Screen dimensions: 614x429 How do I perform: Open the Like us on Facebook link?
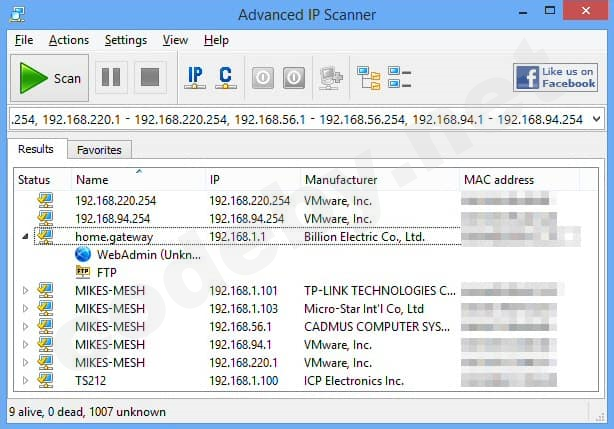point(555,78)
